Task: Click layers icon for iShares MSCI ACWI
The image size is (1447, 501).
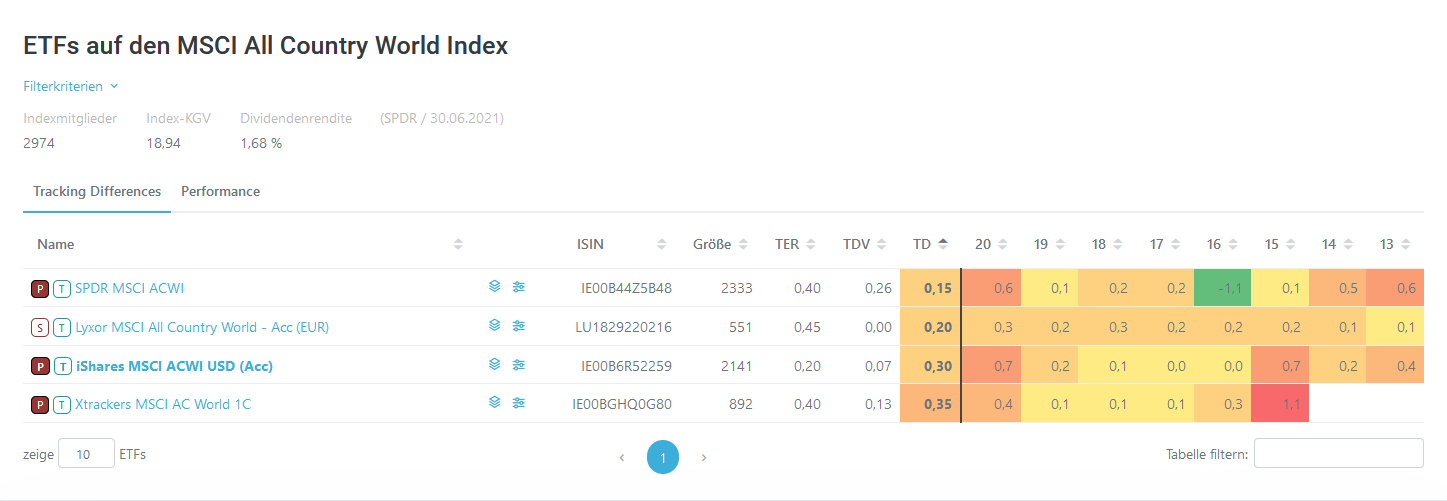Action: coord(494,364)
